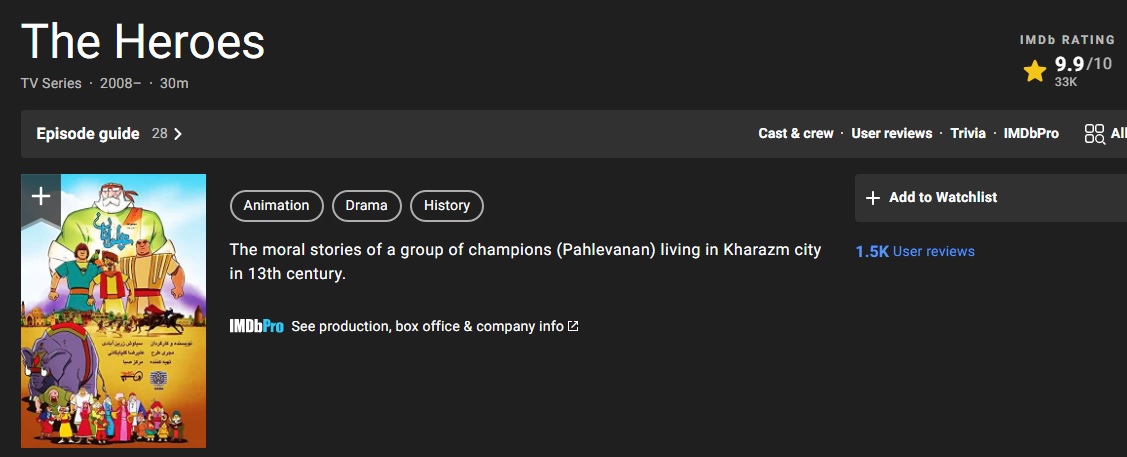Click the IMDbPro logo under the description
The width and height of the screenshot is (1127, 457).
pyautogui.click(x=256, y=326)
